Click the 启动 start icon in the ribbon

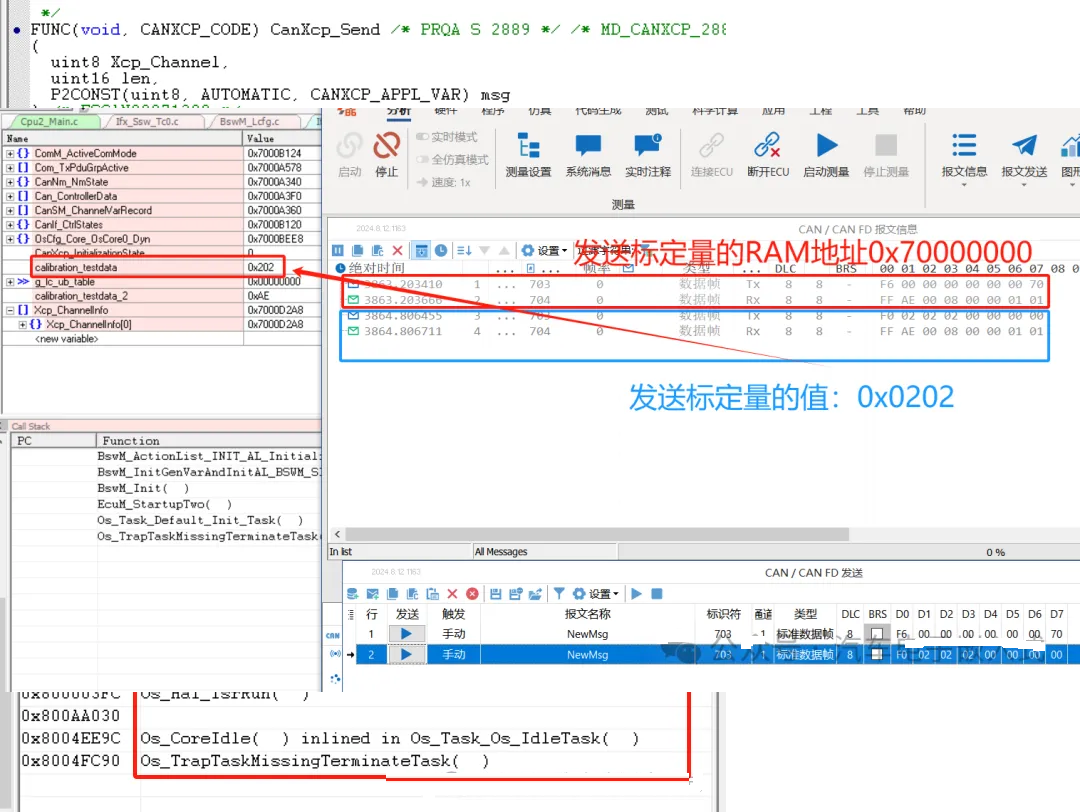click(350, 145)
